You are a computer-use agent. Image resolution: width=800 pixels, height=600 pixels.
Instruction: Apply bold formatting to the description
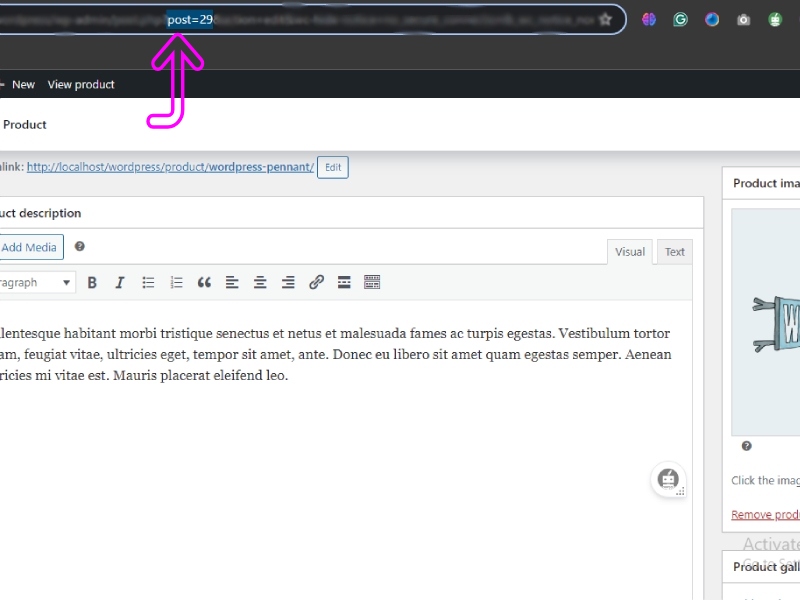(x=92, y=282)
